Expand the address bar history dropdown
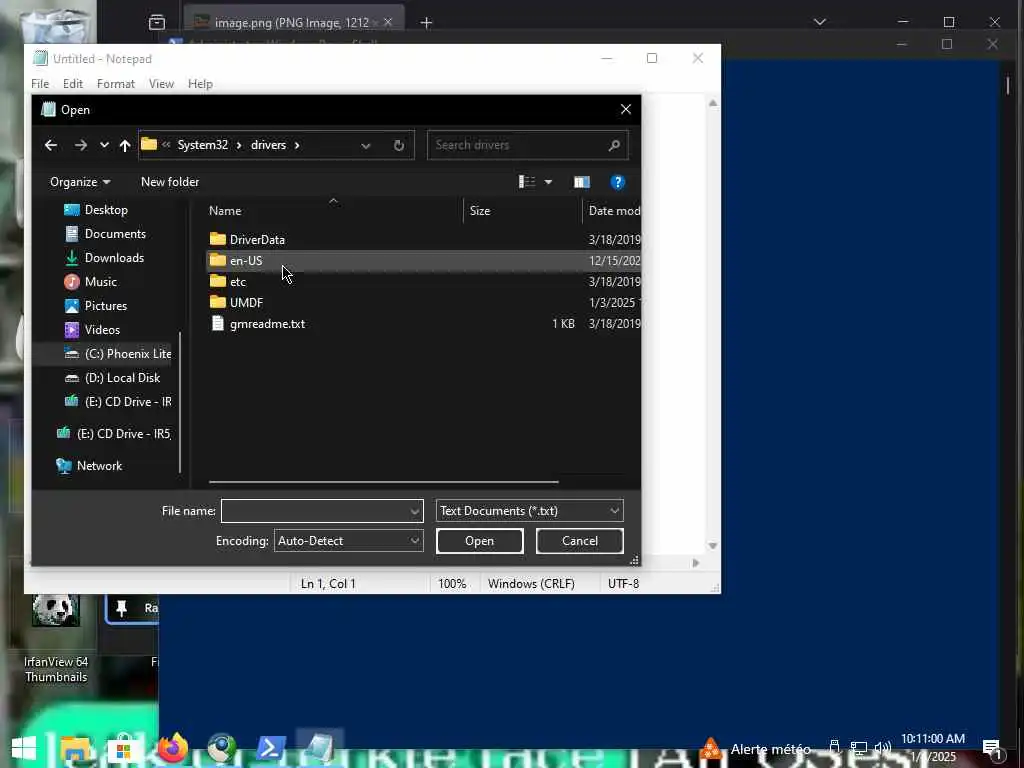The height and width of the screenshot is (768, 1024). point(366,146)
